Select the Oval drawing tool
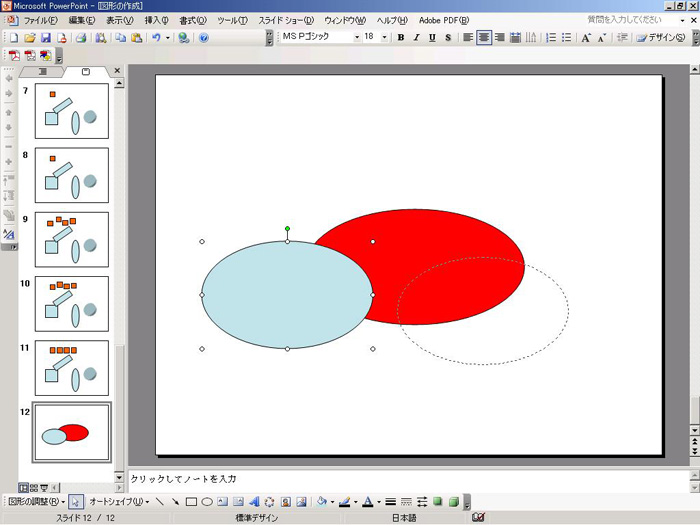700x525 pixels. (x=207, y=502)
